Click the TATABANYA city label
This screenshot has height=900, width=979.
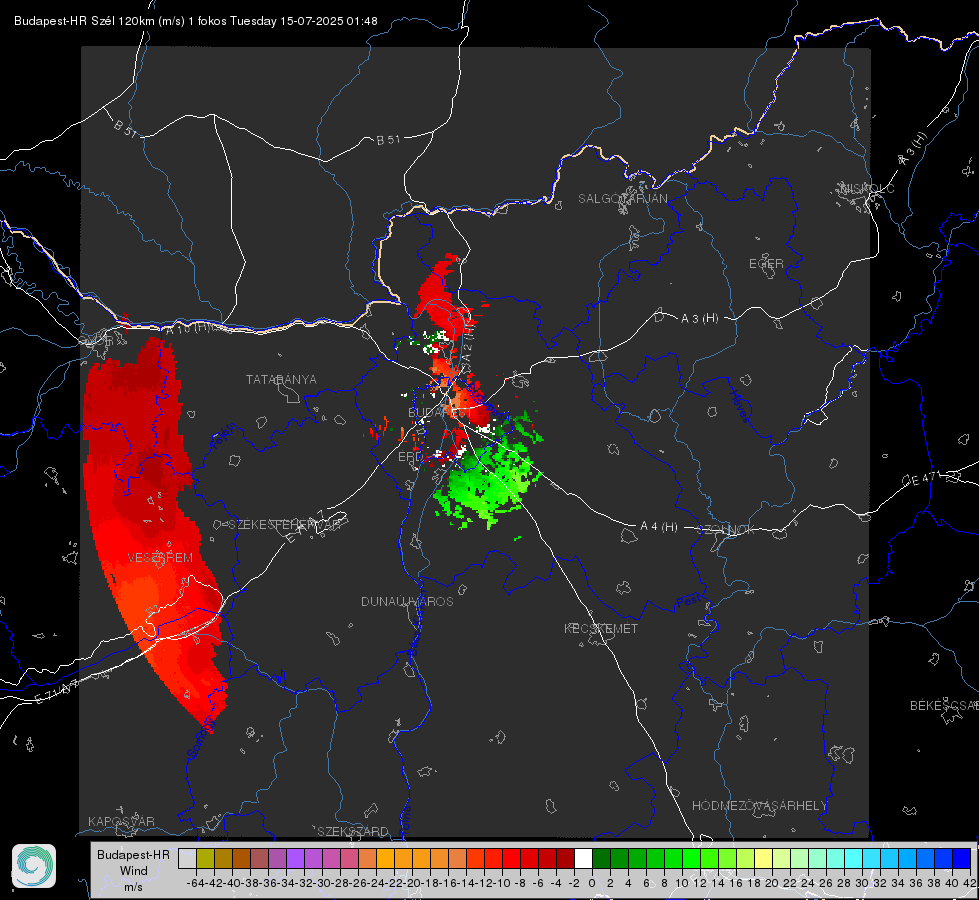(281, 379)
